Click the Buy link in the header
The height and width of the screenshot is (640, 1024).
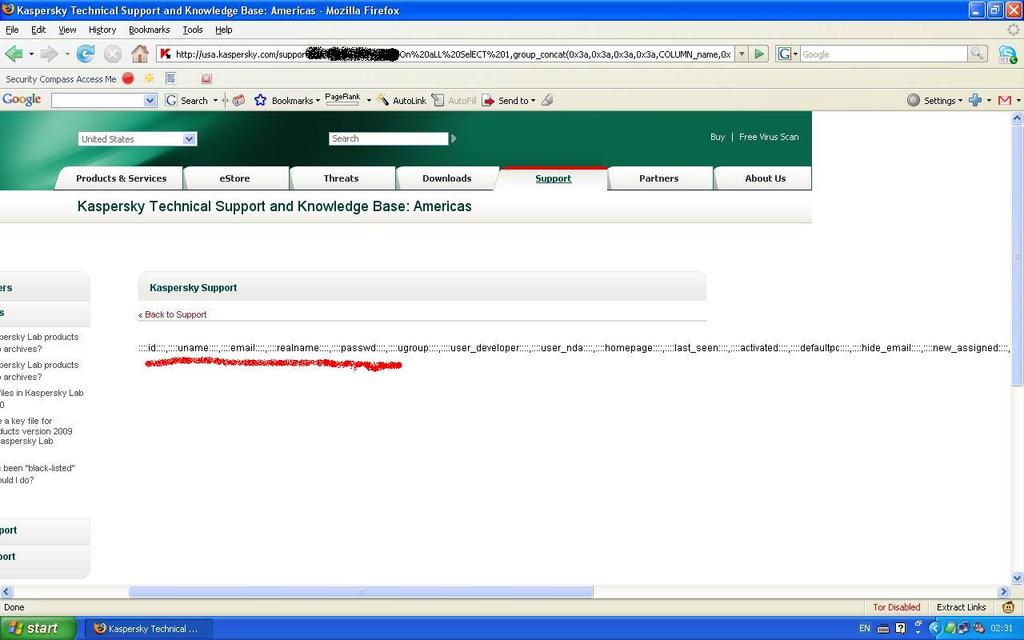pyautogui.click(x=717, y=136)
